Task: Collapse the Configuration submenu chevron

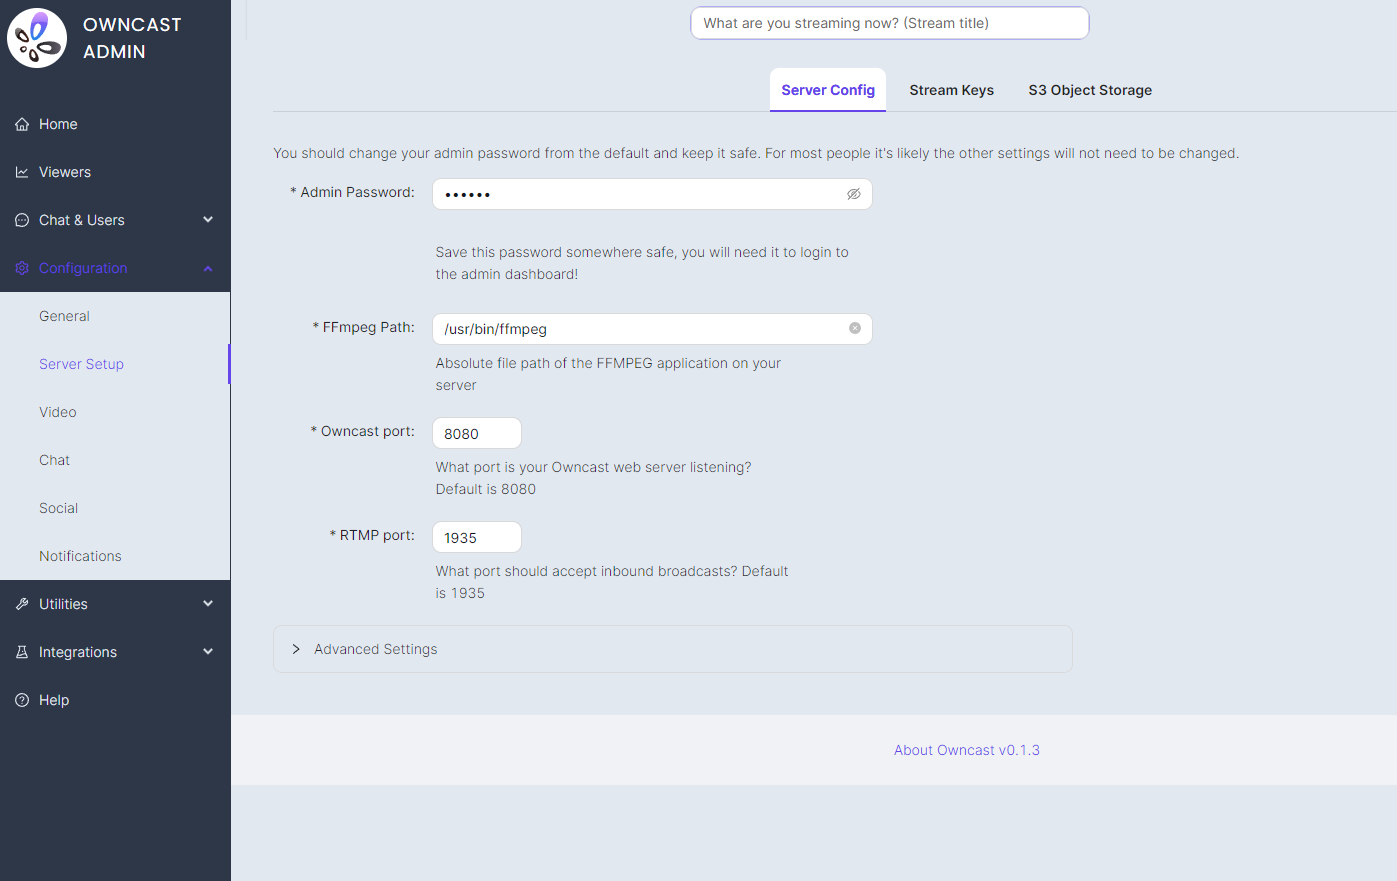Action: coord(208,268)
